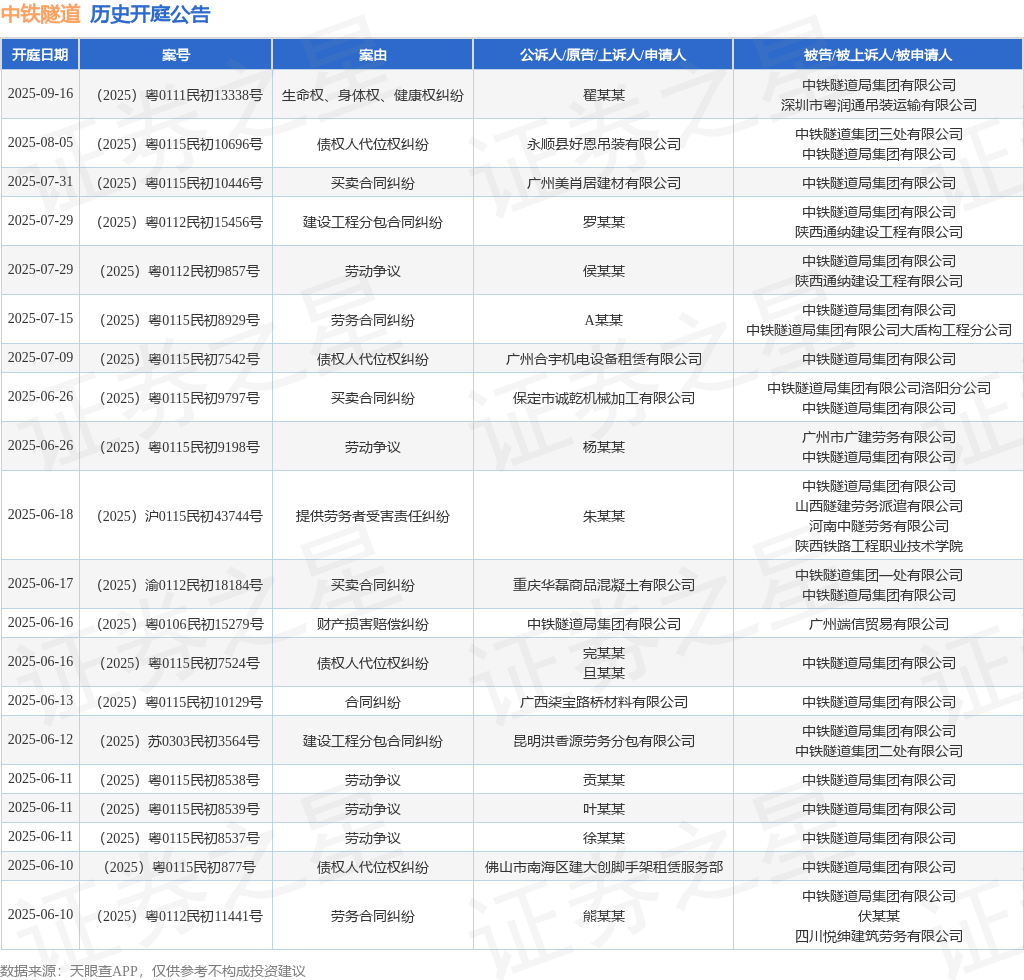Click case number 渝0112民初18184号

coord(180,585)
